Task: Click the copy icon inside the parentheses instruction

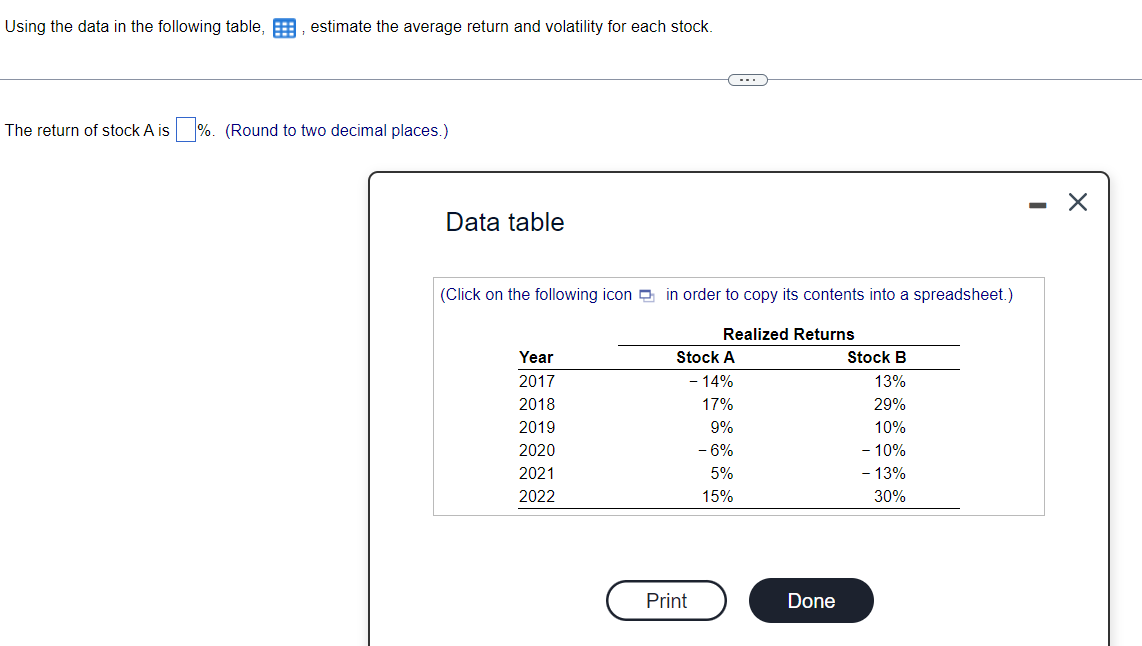Action: click(646, 295)
